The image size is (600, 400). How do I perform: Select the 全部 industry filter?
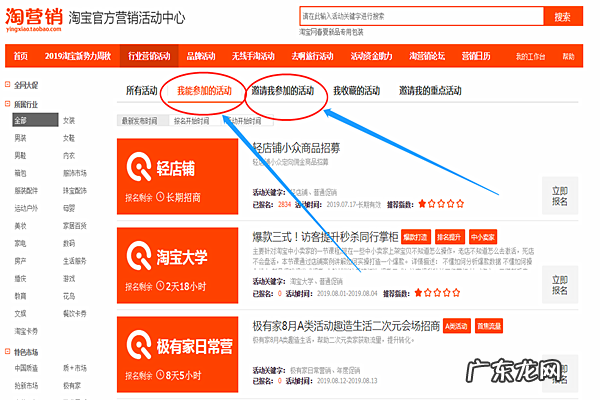click(x=35, y=120)
